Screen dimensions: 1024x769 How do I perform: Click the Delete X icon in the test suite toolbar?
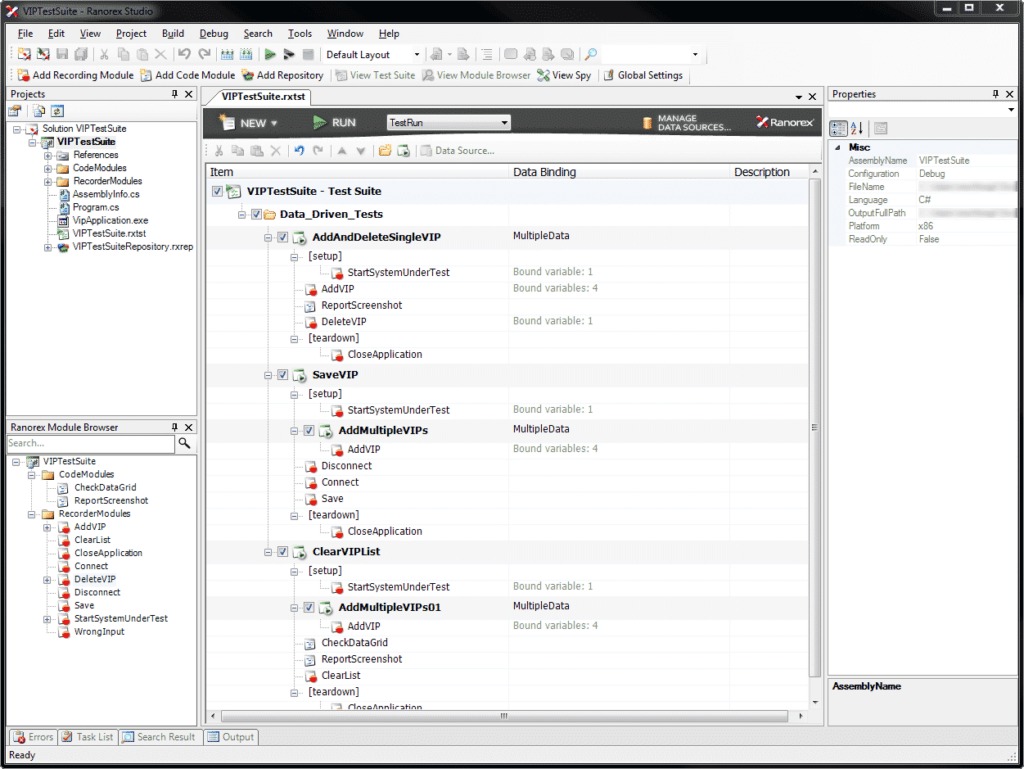tap(276, 151)
